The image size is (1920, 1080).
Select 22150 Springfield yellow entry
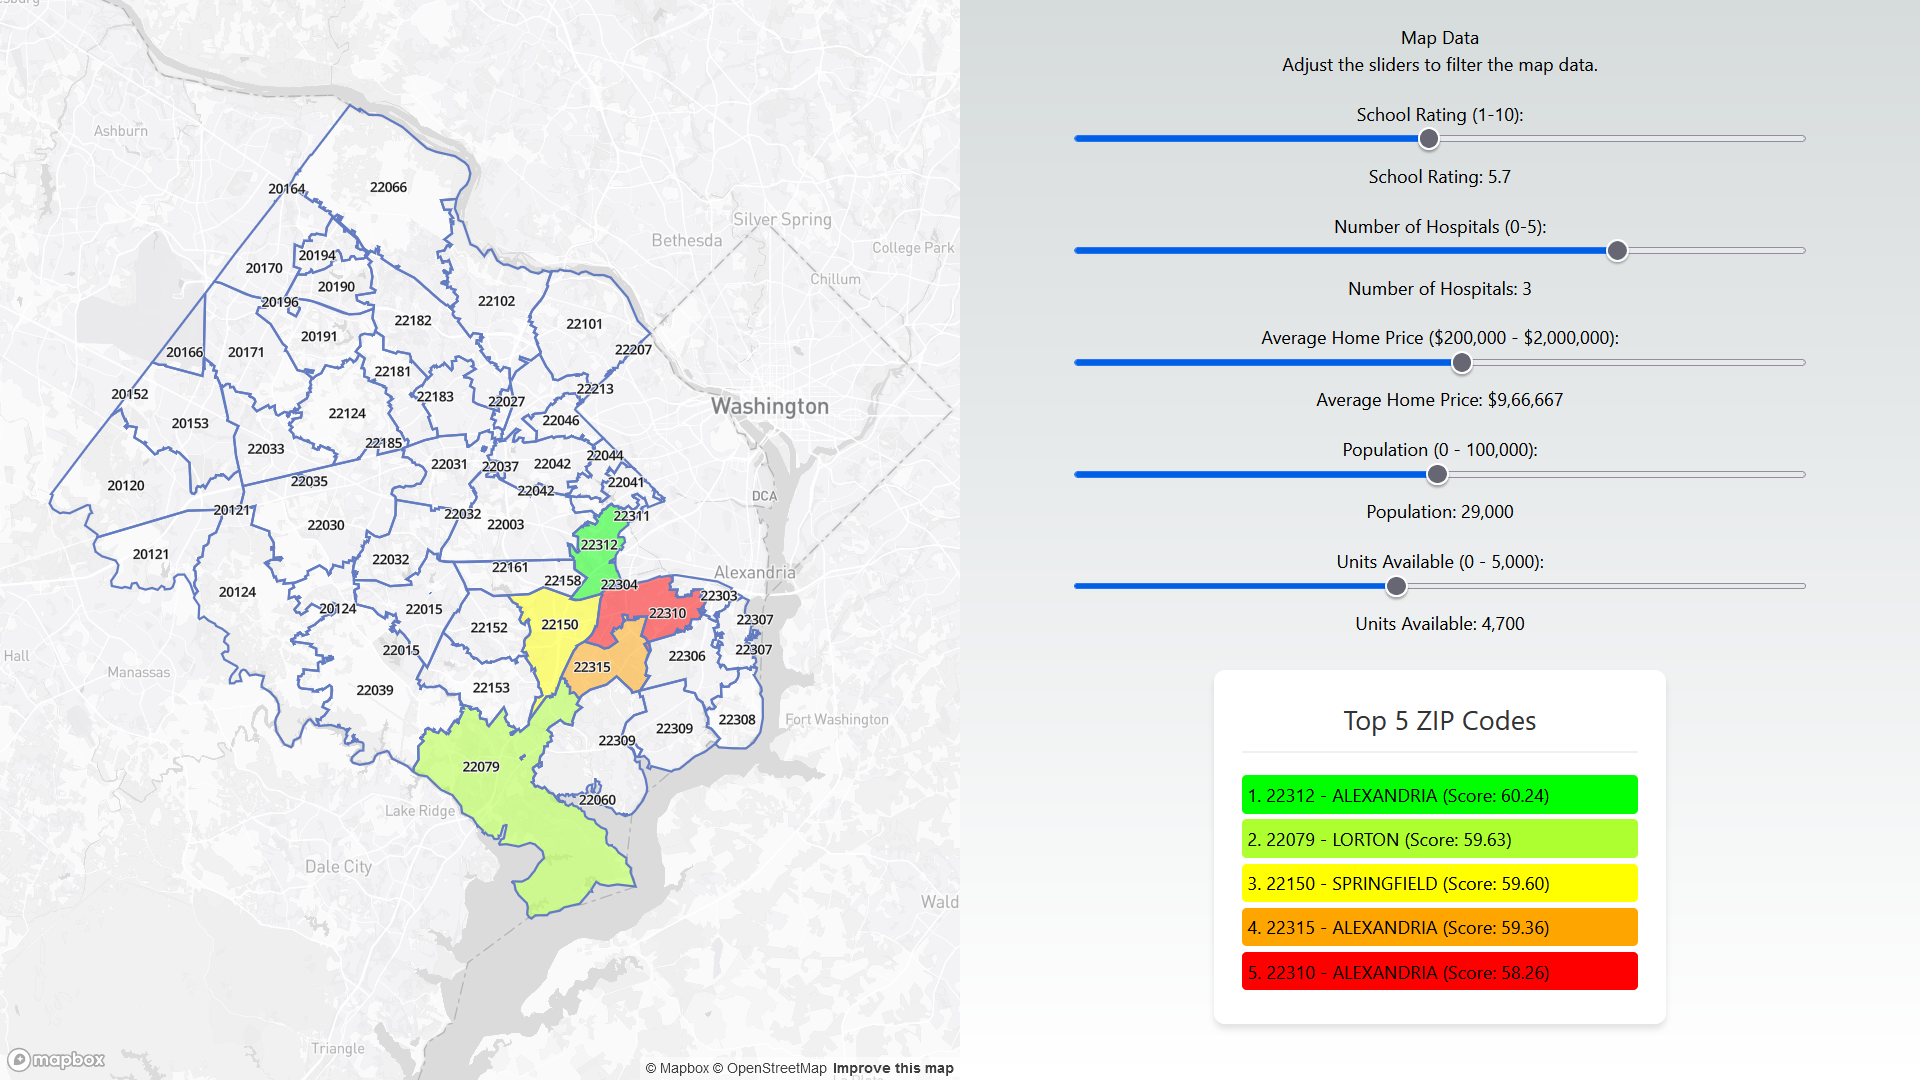1438,883
